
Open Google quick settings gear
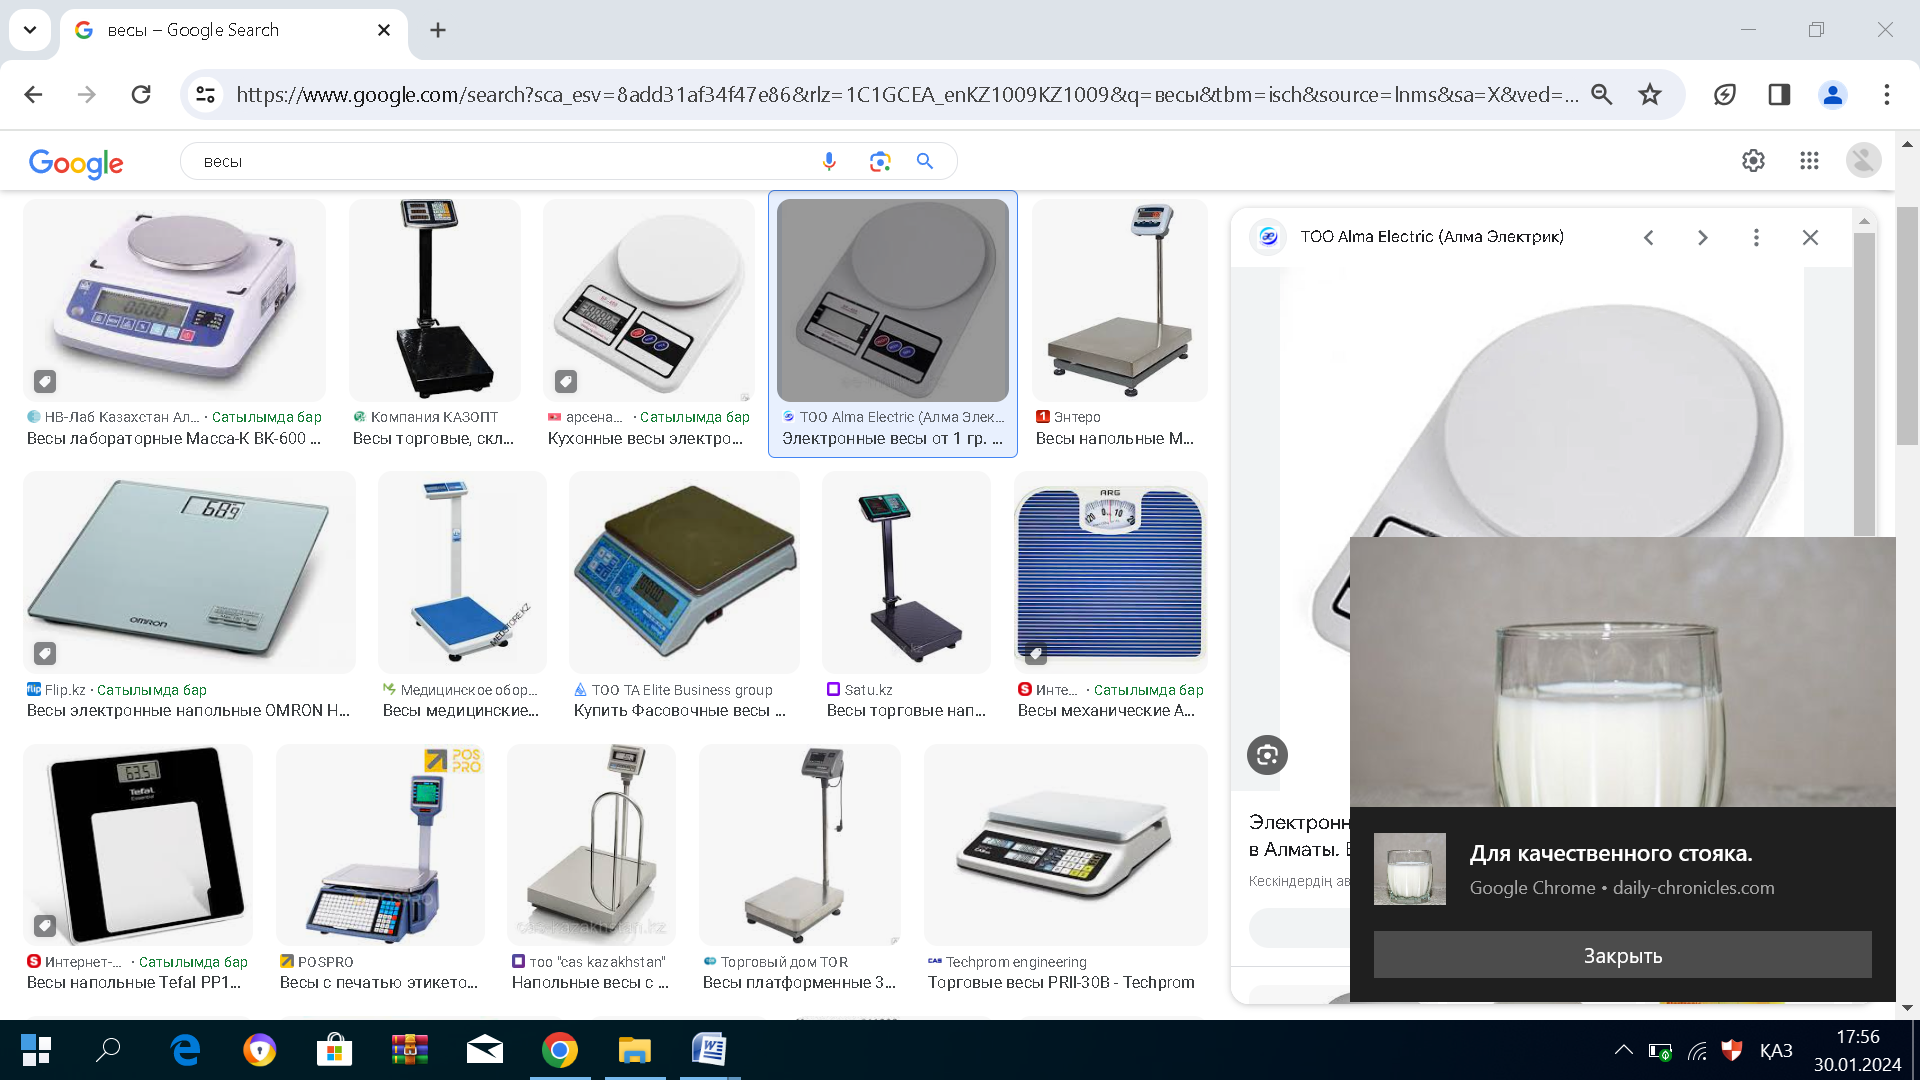click(x=1753, y=160)
